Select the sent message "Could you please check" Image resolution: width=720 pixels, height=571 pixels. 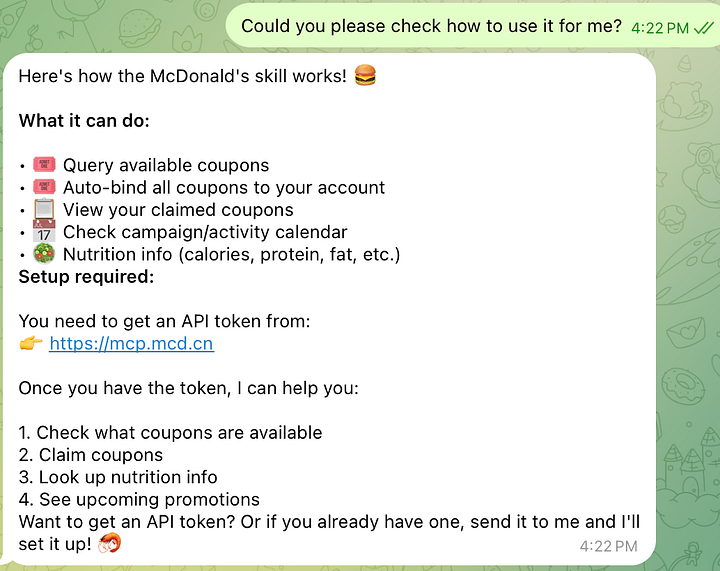click(x=431, y=26)
